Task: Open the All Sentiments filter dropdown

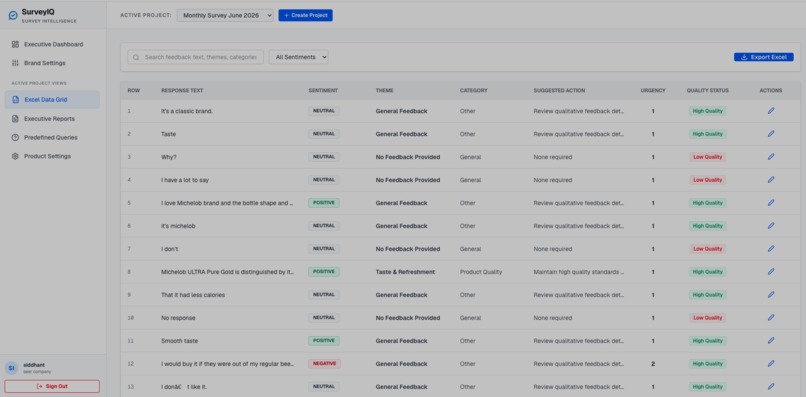Action: (x=299, y=57)
